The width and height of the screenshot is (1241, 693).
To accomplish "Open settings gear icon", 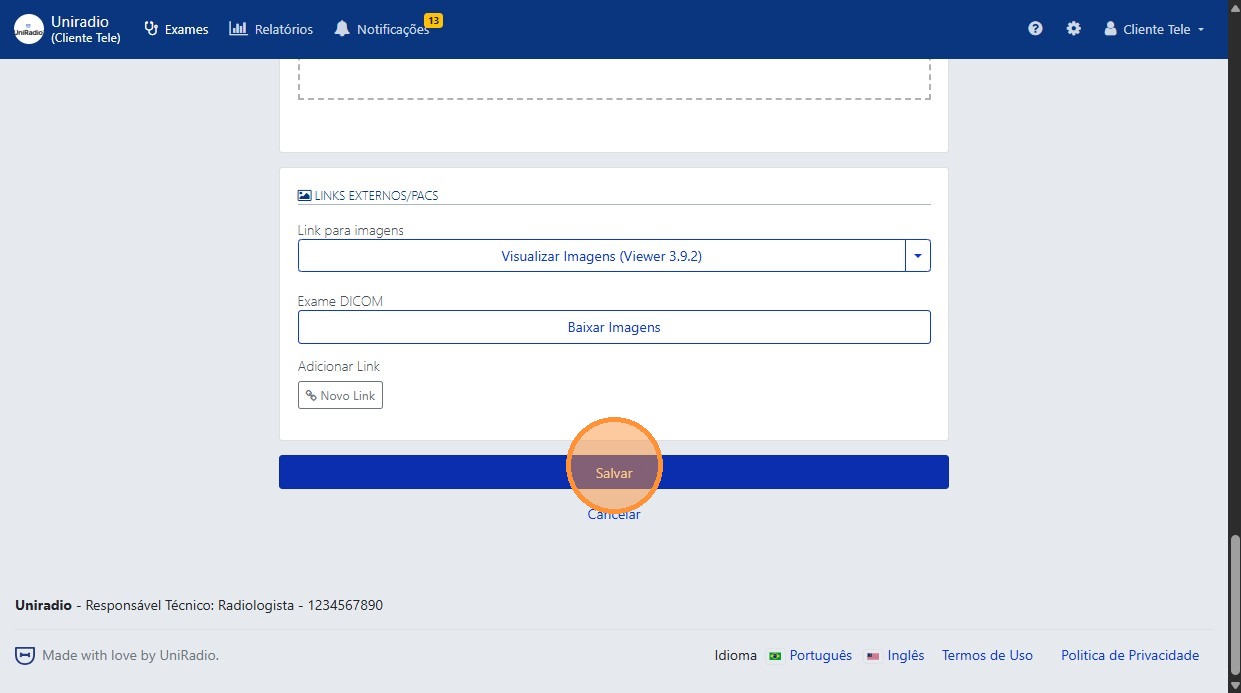I will [1073, 29].
